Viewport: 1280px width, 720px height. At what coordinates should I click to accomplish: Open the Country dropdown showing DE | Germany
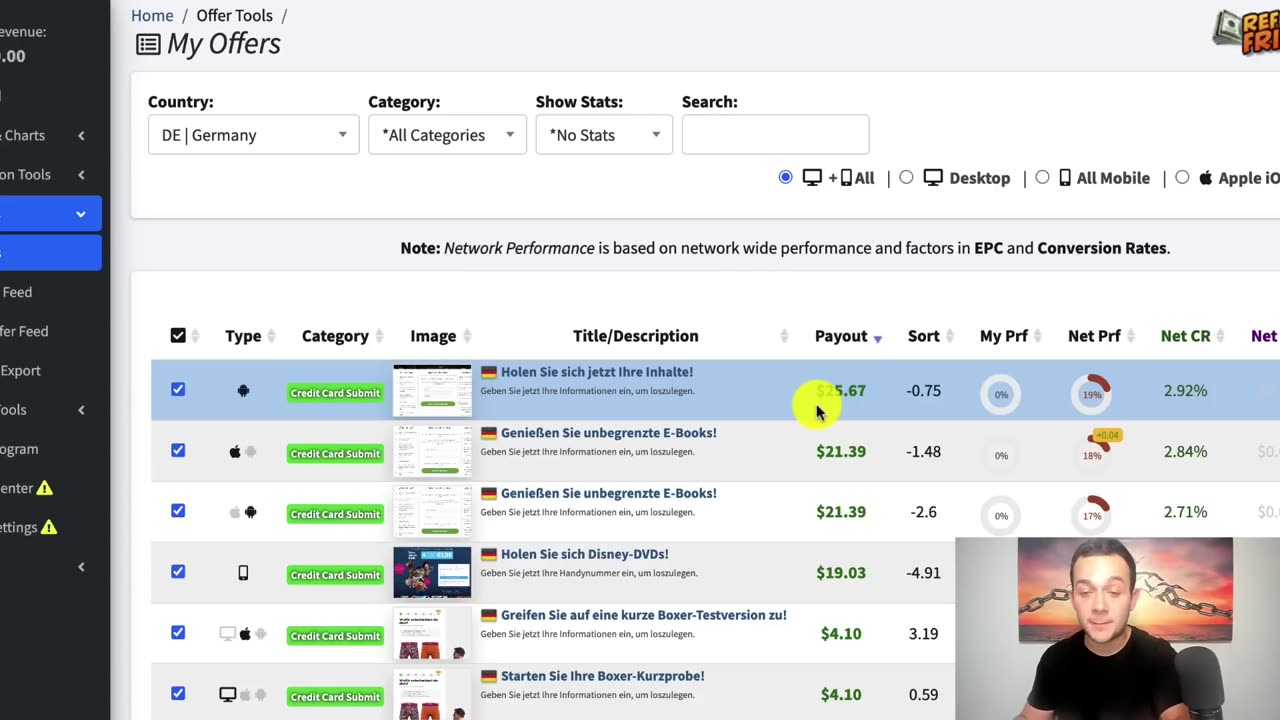pos(253,134)
